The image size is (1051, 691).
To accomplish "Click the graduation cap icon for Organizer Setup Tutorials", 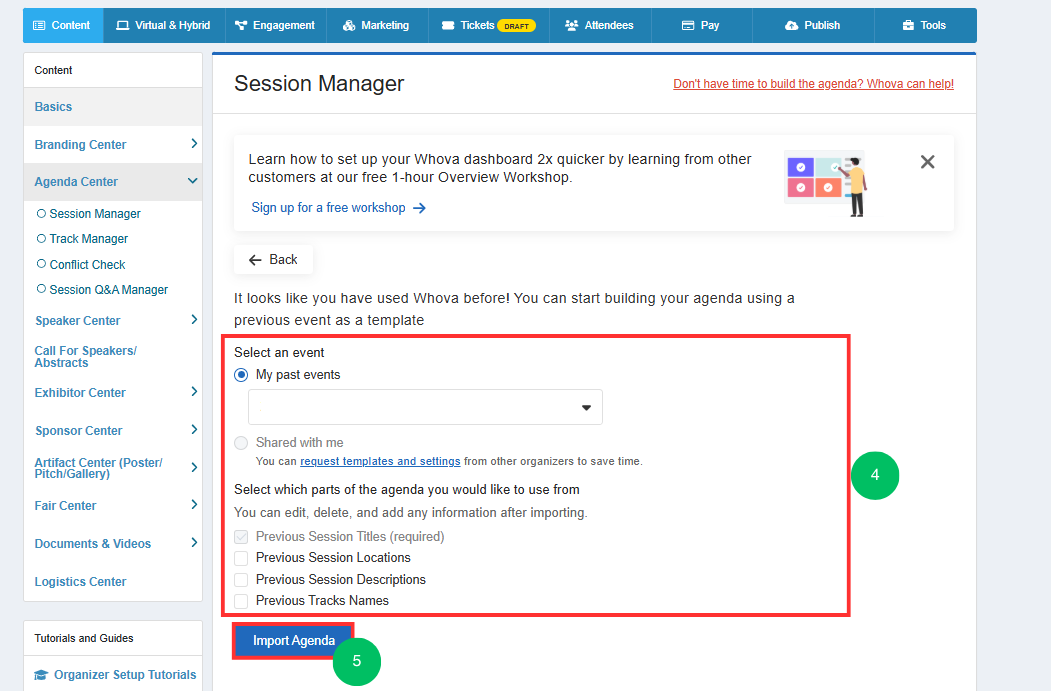I will 41,675.
